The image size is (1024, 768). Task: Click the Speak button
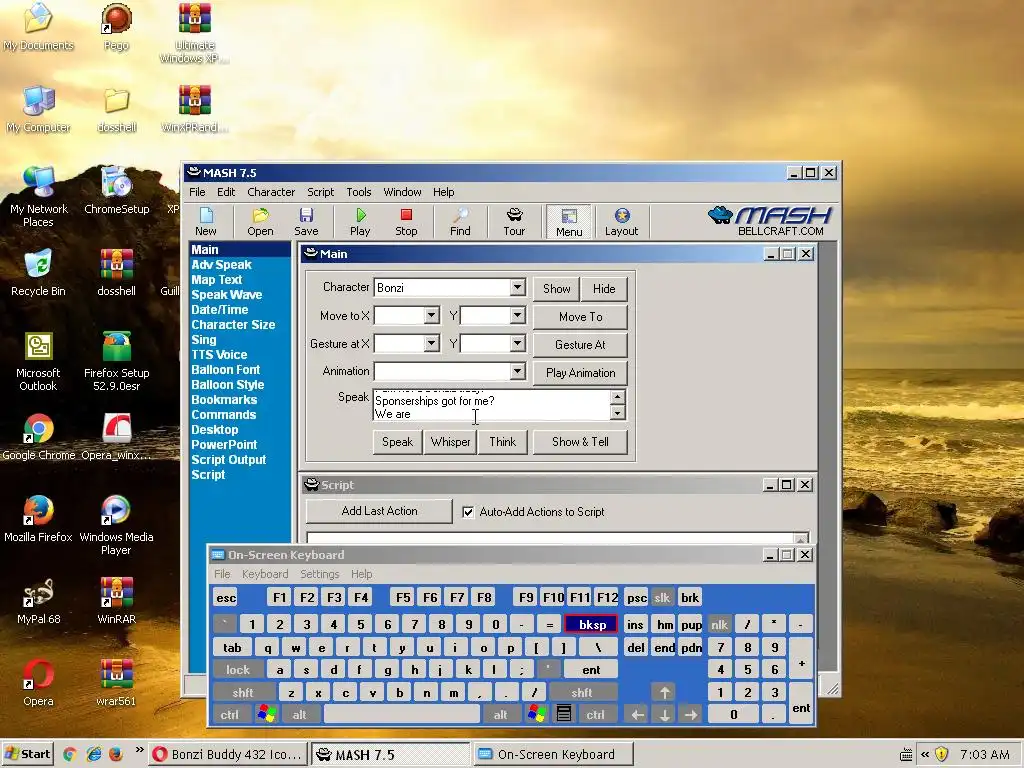pyautogui.click(x=397, y=442)
